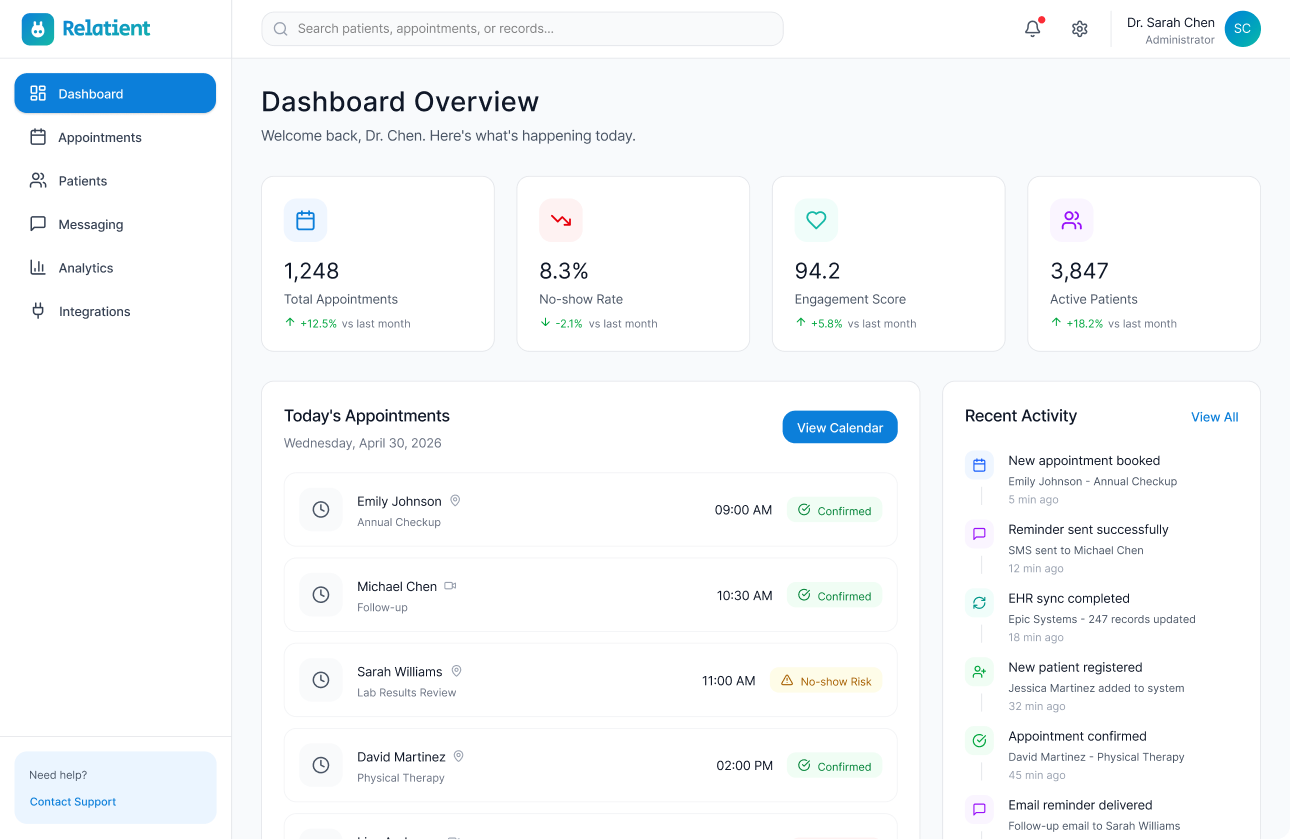The image size is (1290, 840).
Task: Click the New appointment booked activity icon
Action: [980, 465]
